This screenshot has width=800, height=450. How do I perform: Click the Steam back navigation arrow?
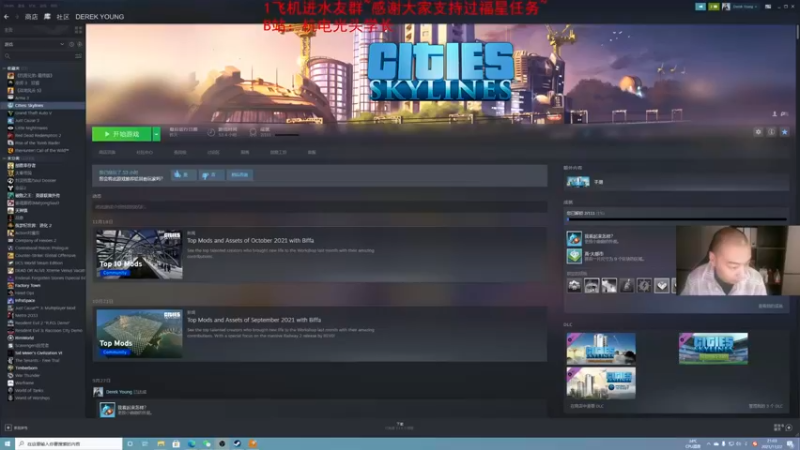[7, 17]
